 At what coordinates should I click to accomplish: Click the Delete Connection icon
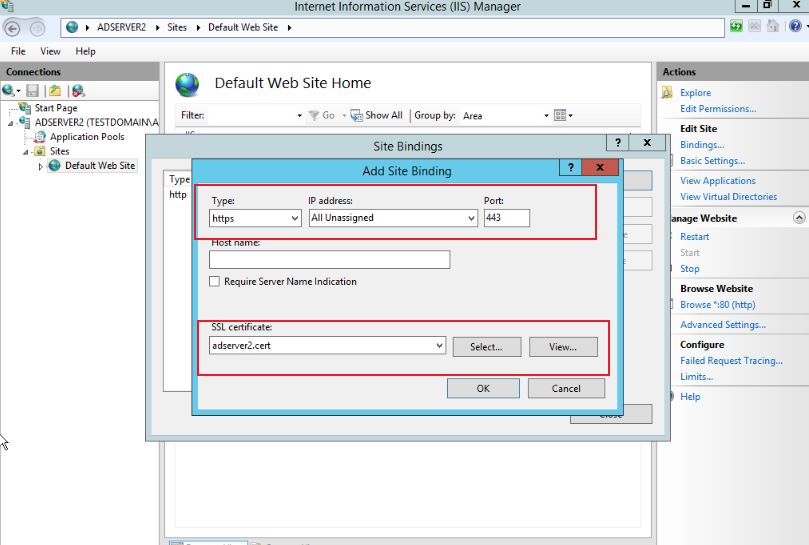tap(78, 91)
